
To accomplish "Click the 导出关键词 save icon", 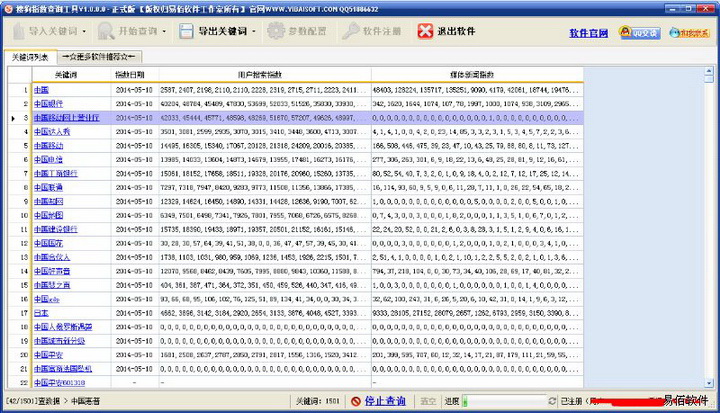I will (186, 31).
